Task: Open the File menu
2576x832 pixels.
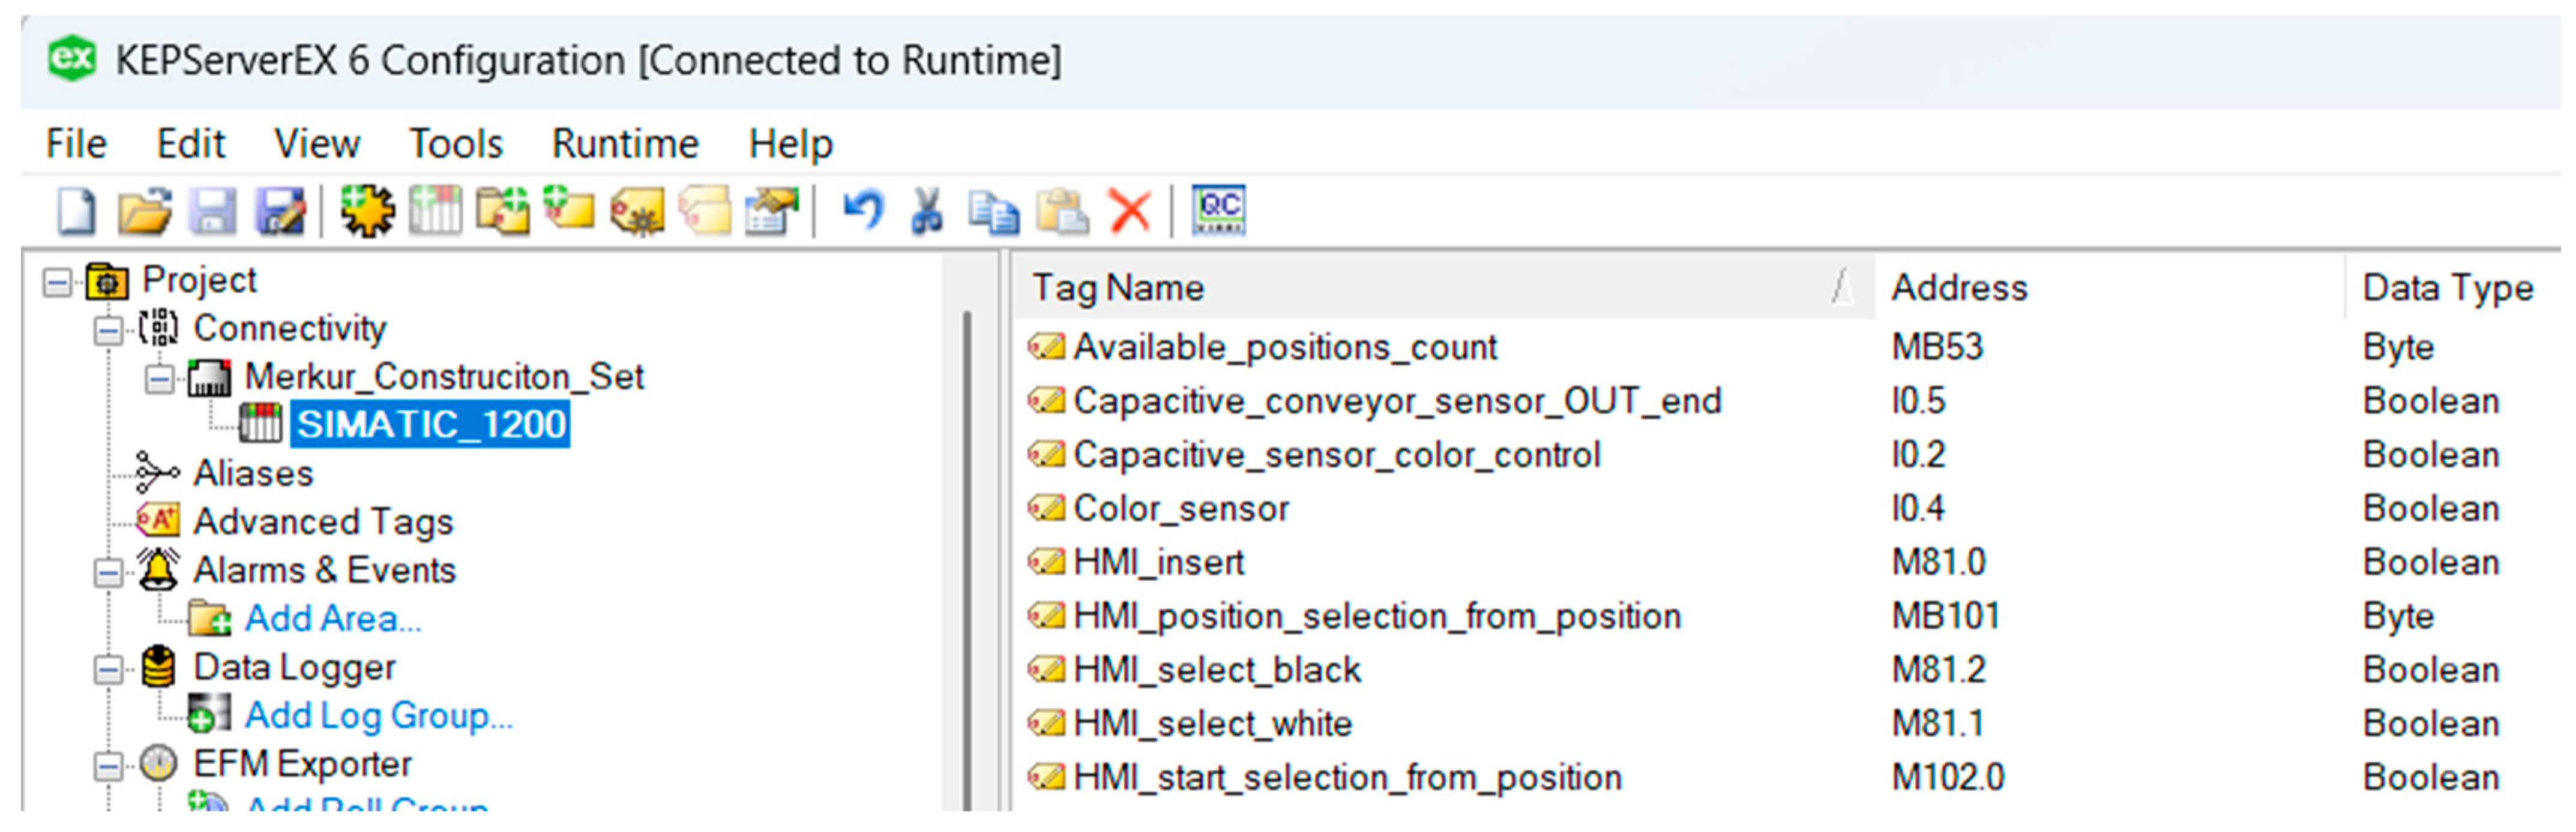Action: click(76, 144)
